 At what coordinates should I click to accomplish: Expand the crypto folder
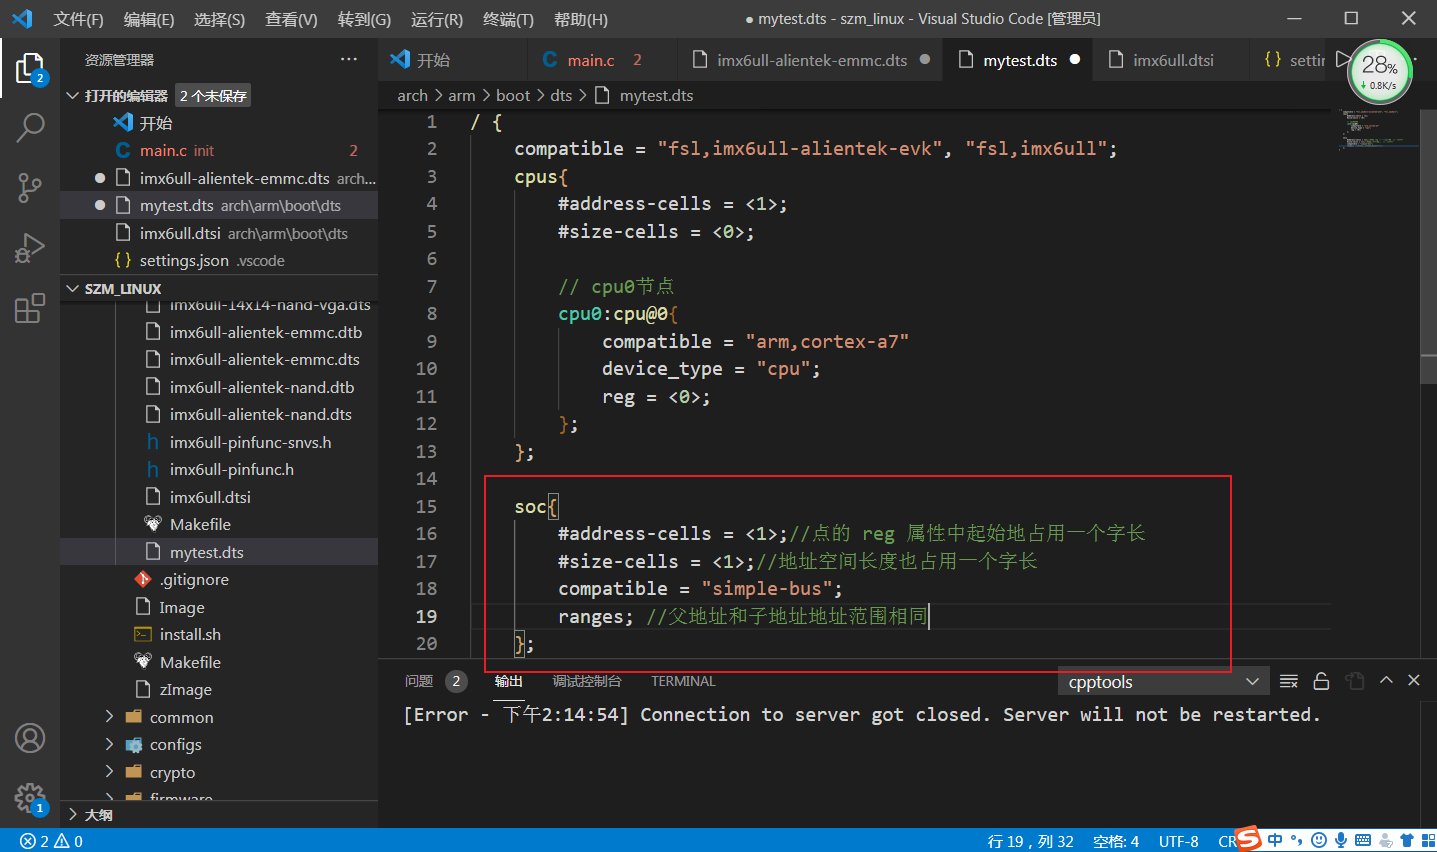(172, 772)
